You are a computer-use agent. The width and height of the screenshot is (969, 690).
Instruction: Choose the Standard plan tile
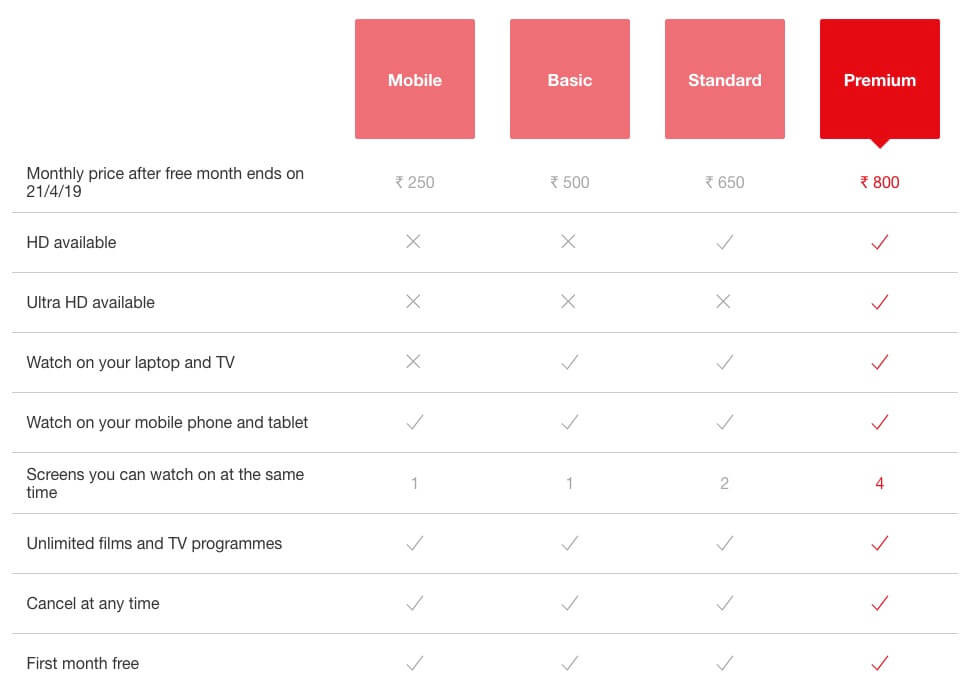725,79
